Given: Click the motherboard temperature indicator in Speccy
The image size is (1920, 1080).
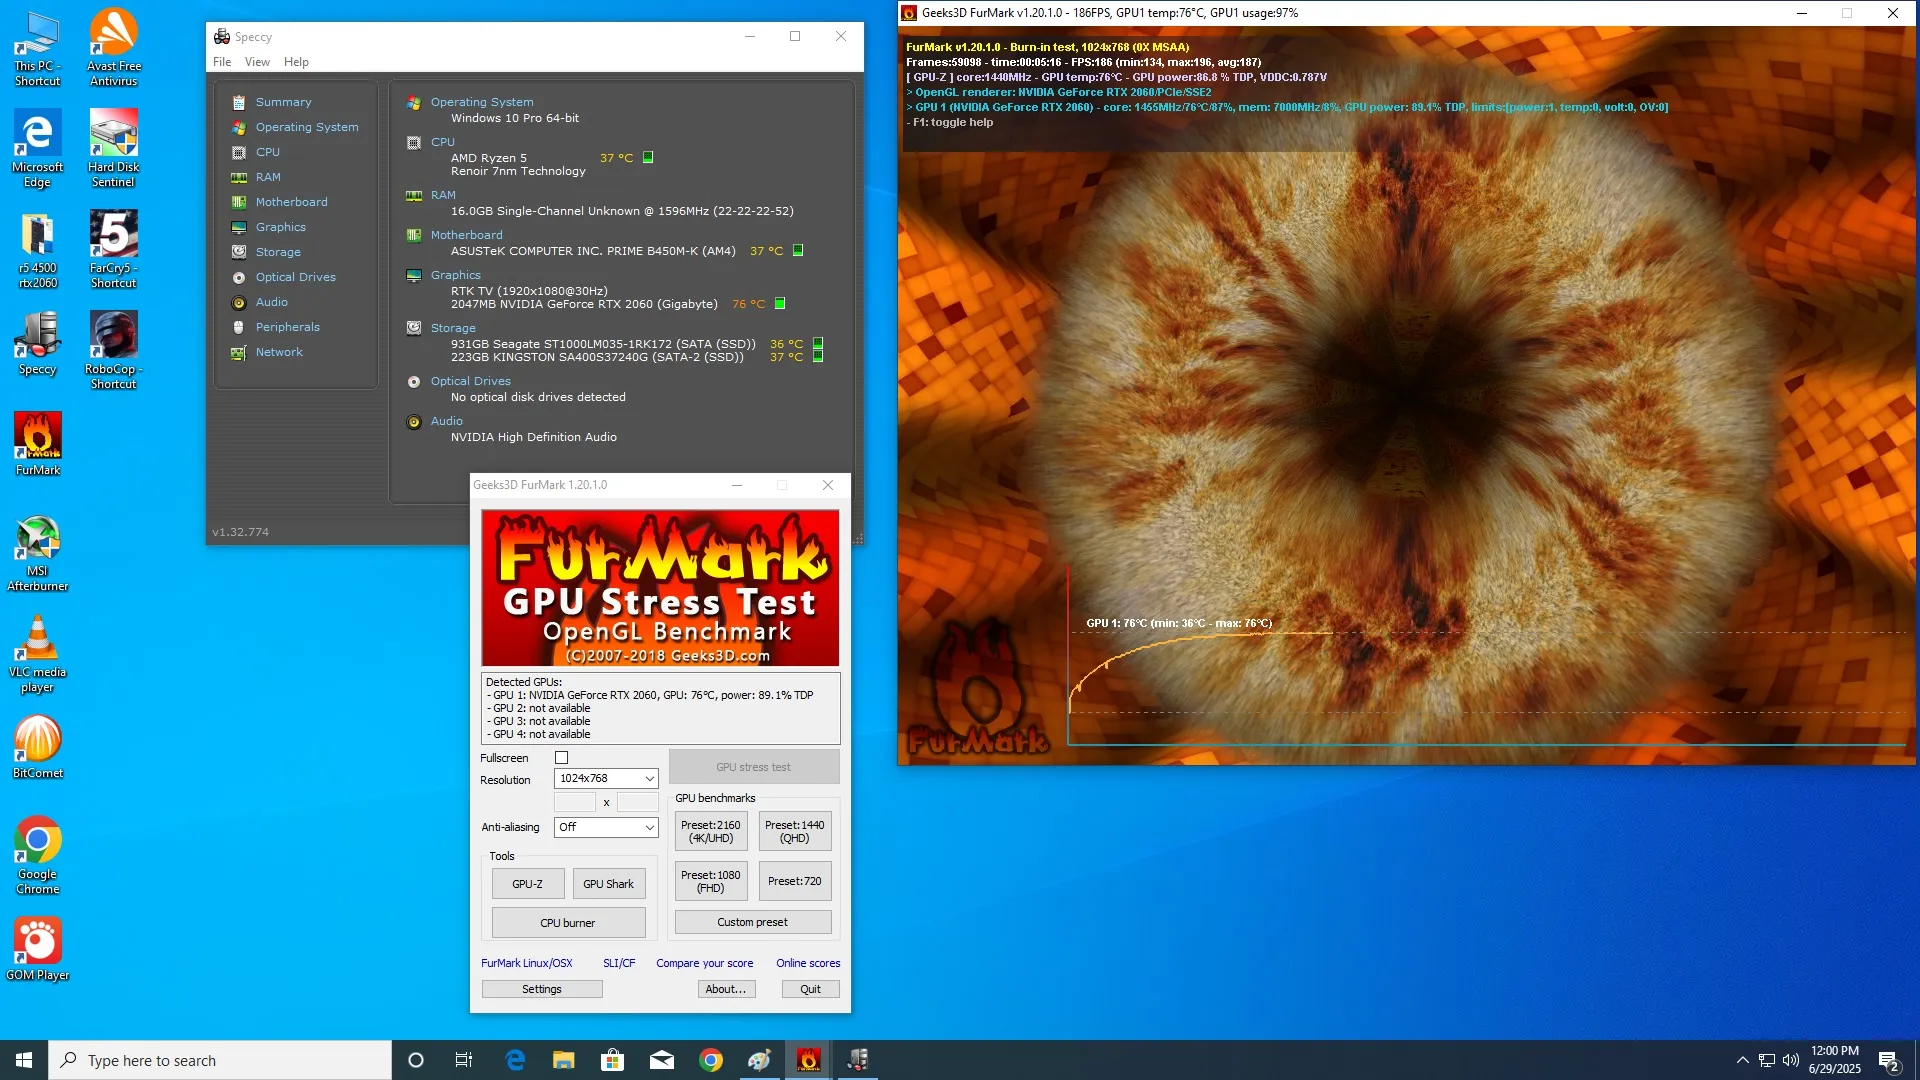Looking at the screenshot, I should coord(798,251).
